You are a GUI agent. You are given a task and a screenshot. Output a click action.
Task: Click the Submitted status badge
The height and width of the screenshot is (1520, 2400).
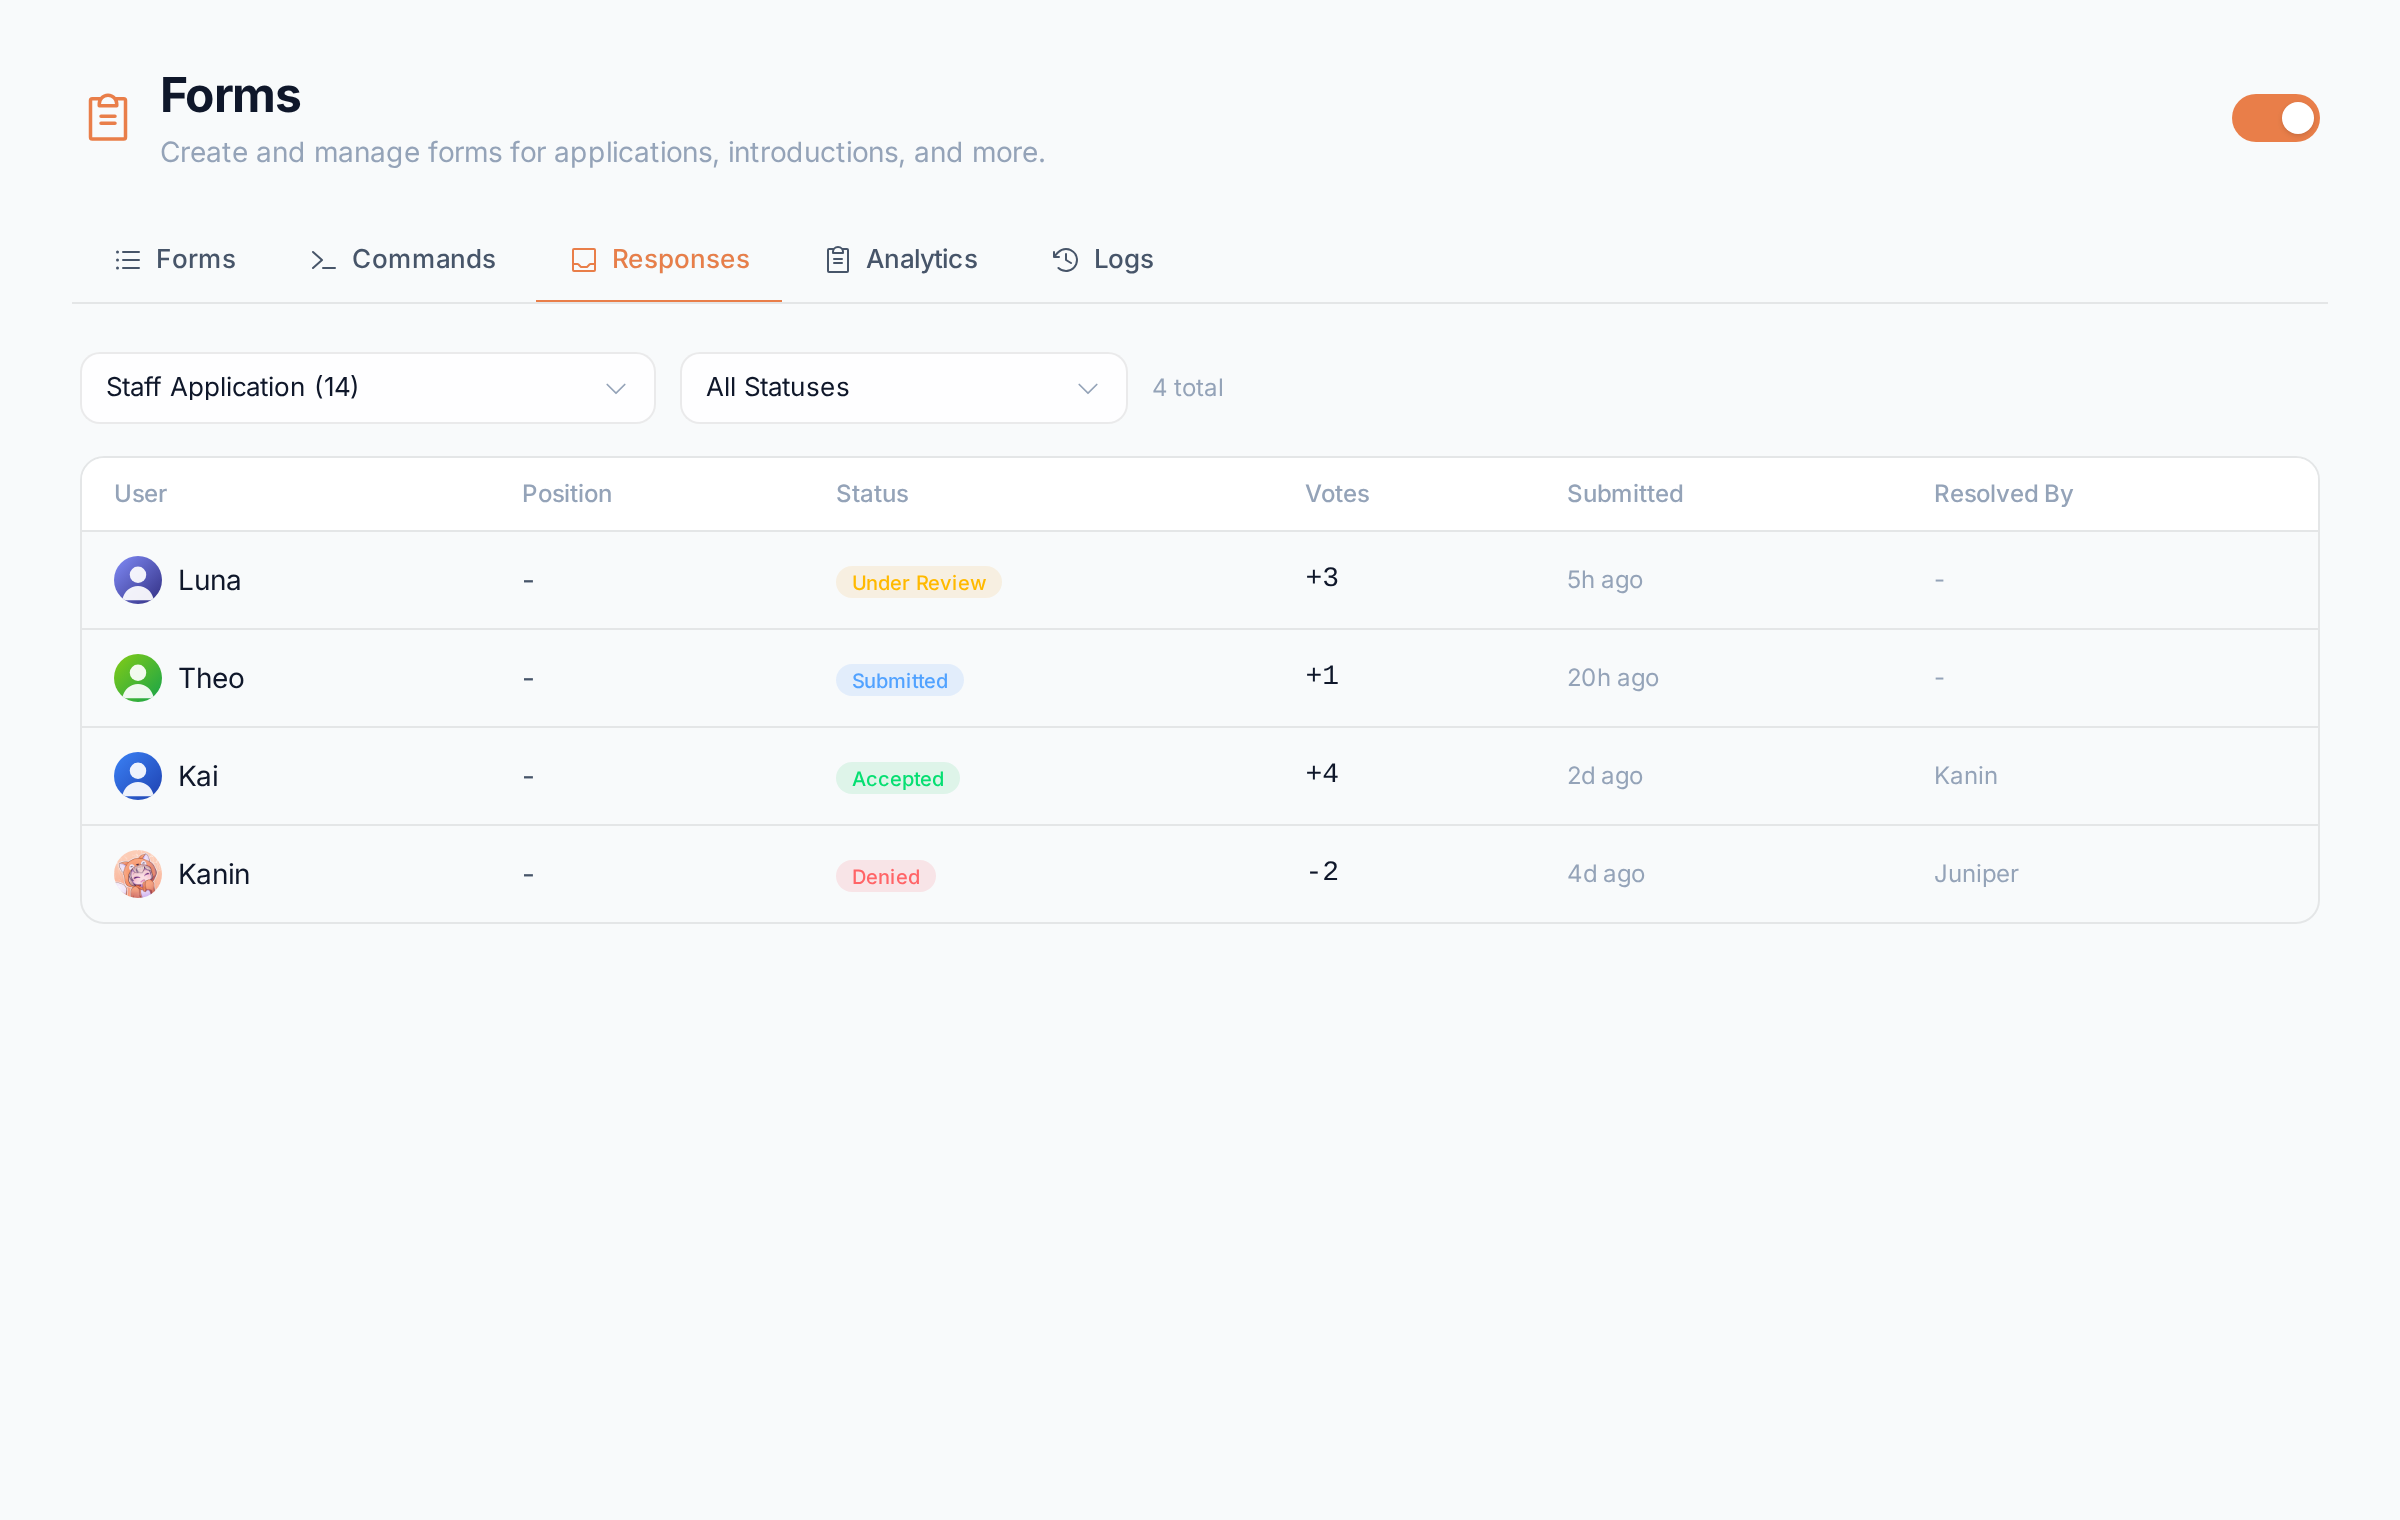tap(900, 680)
